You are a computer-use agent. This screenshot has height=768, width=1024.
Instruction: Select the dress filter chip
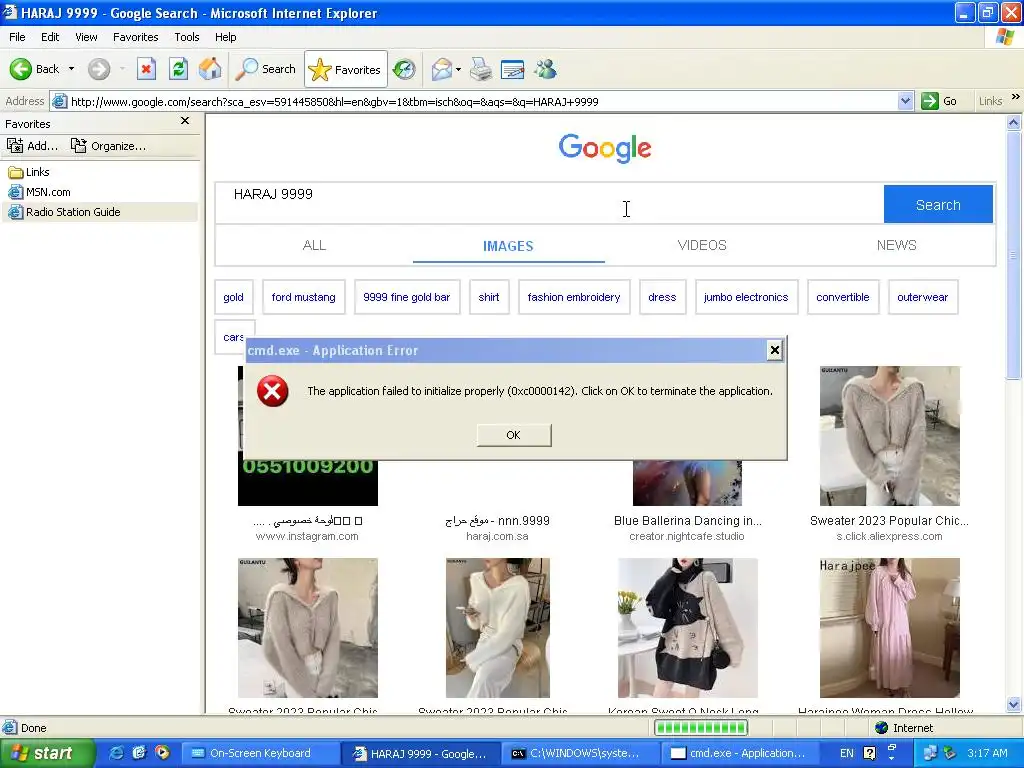pyautogui.click(x=662, y=297)
